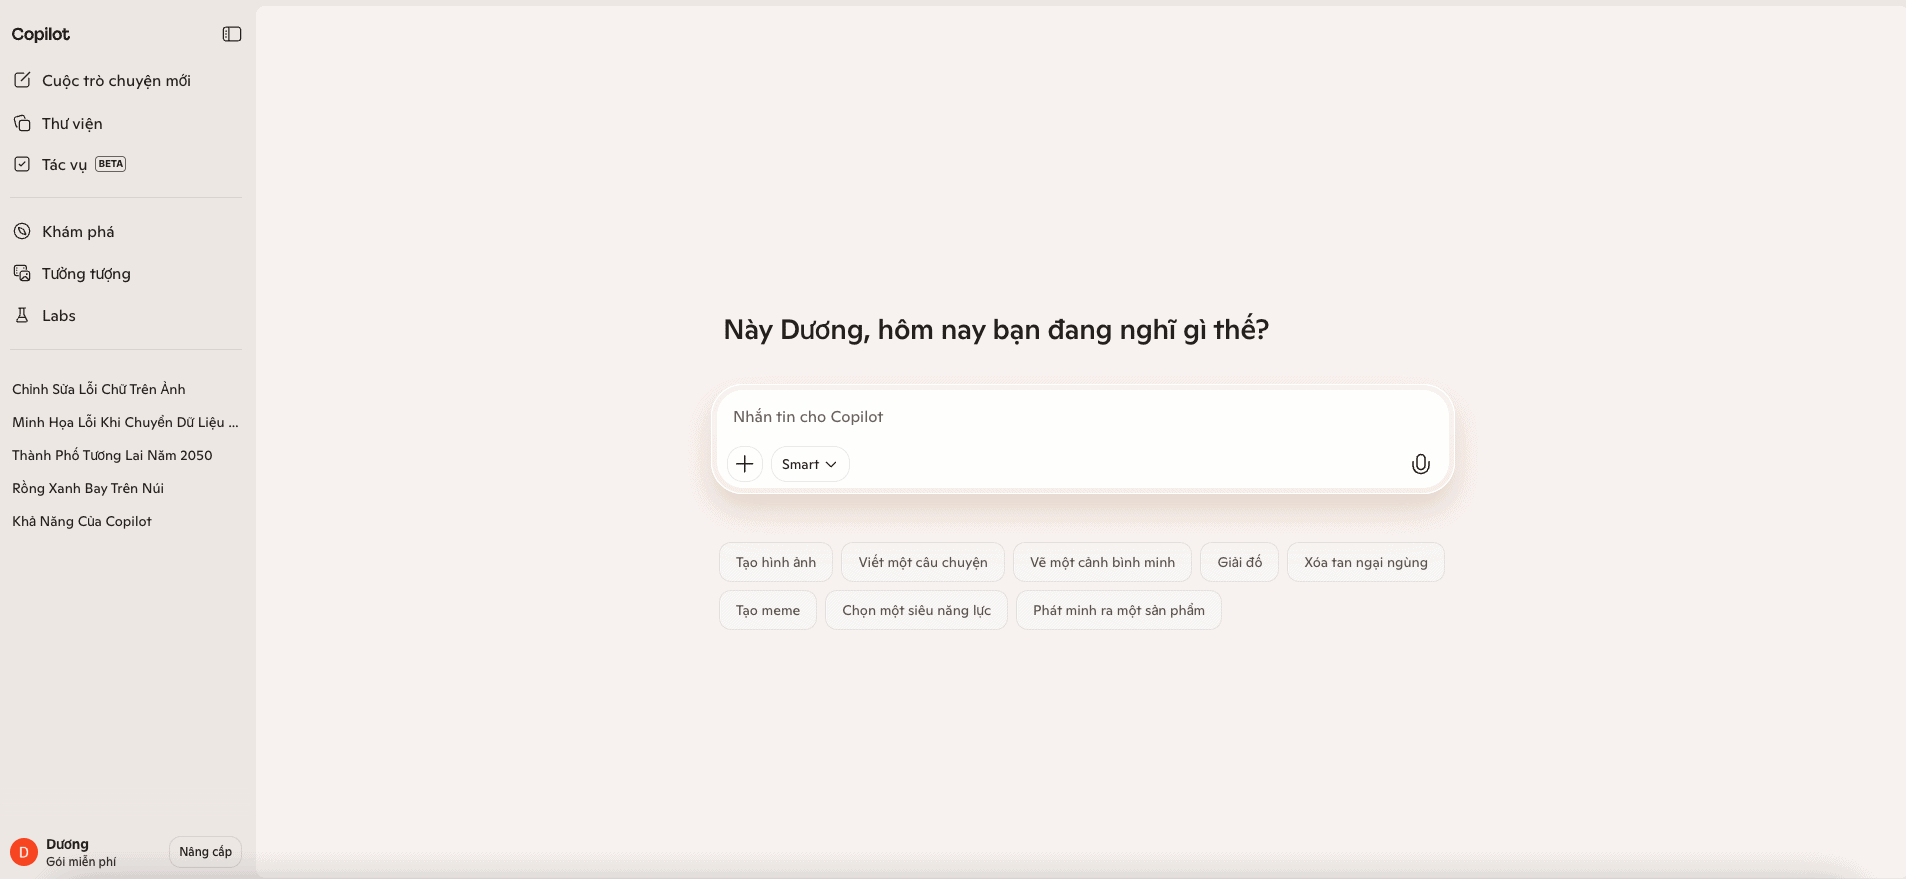Select the Viết một câu chuyện suggestion
The height and width of the screenshot is (879, 1906).
pyautogui.click(x=923, y=562)
